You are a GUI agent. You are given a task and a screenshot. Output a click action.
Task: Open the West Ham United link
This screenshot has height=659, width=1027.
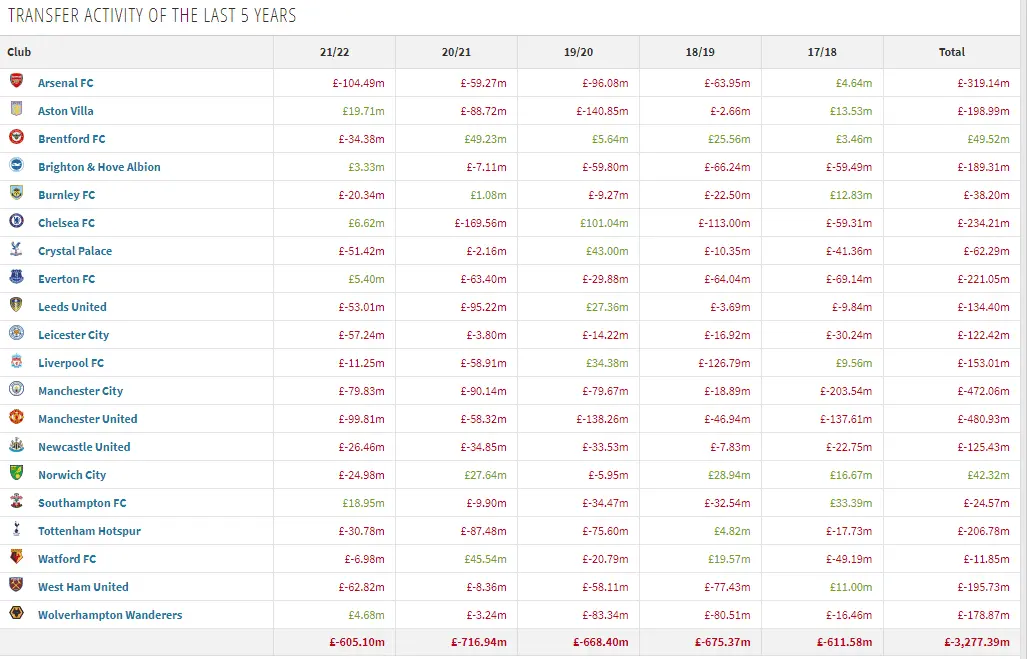pyautogui.click(x=83, y=587)
